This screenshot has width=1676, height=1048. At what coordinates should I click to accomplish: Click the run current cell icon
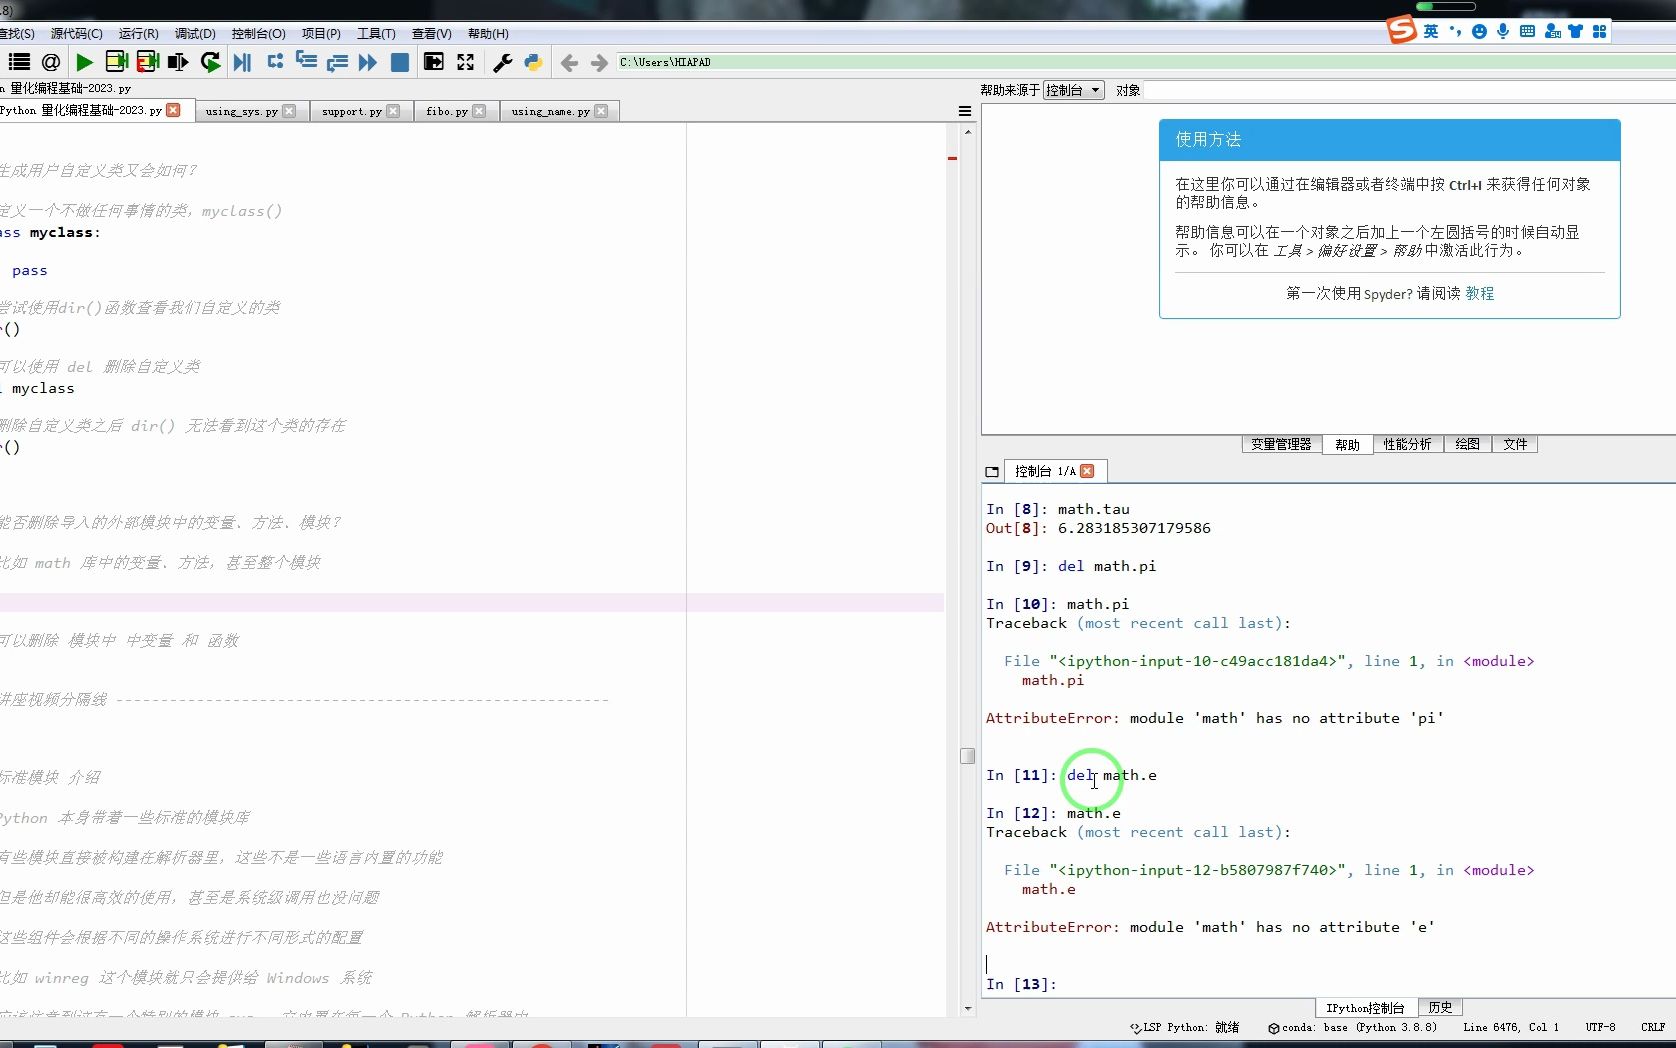tap(116, 62)
